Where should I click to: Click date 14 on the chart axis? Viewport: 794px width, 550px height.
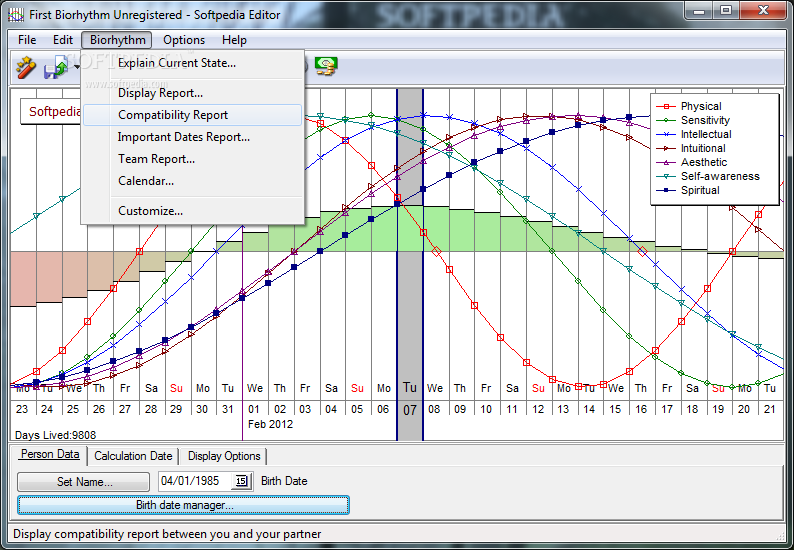pos(589,409)
